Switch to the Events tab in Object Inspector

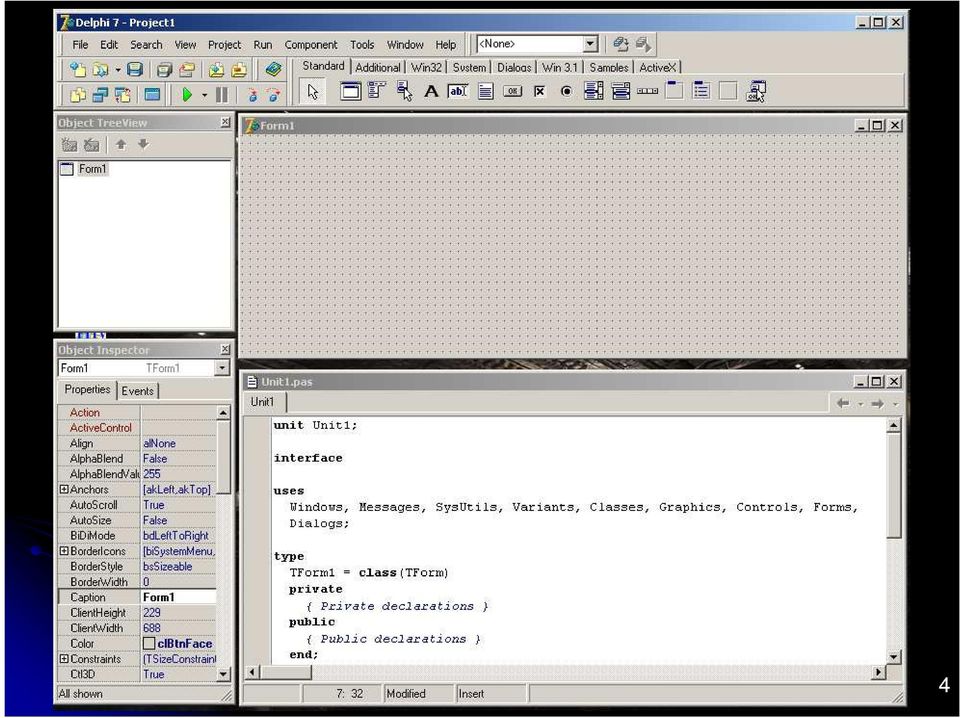coord(137,391)
